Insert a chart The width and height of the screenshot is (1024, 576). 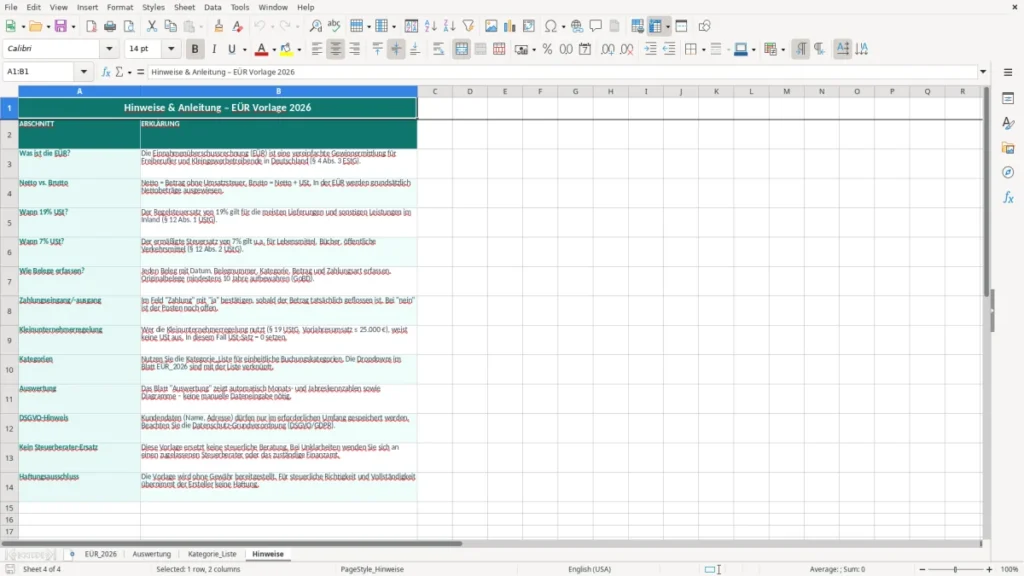coord(509,26)
